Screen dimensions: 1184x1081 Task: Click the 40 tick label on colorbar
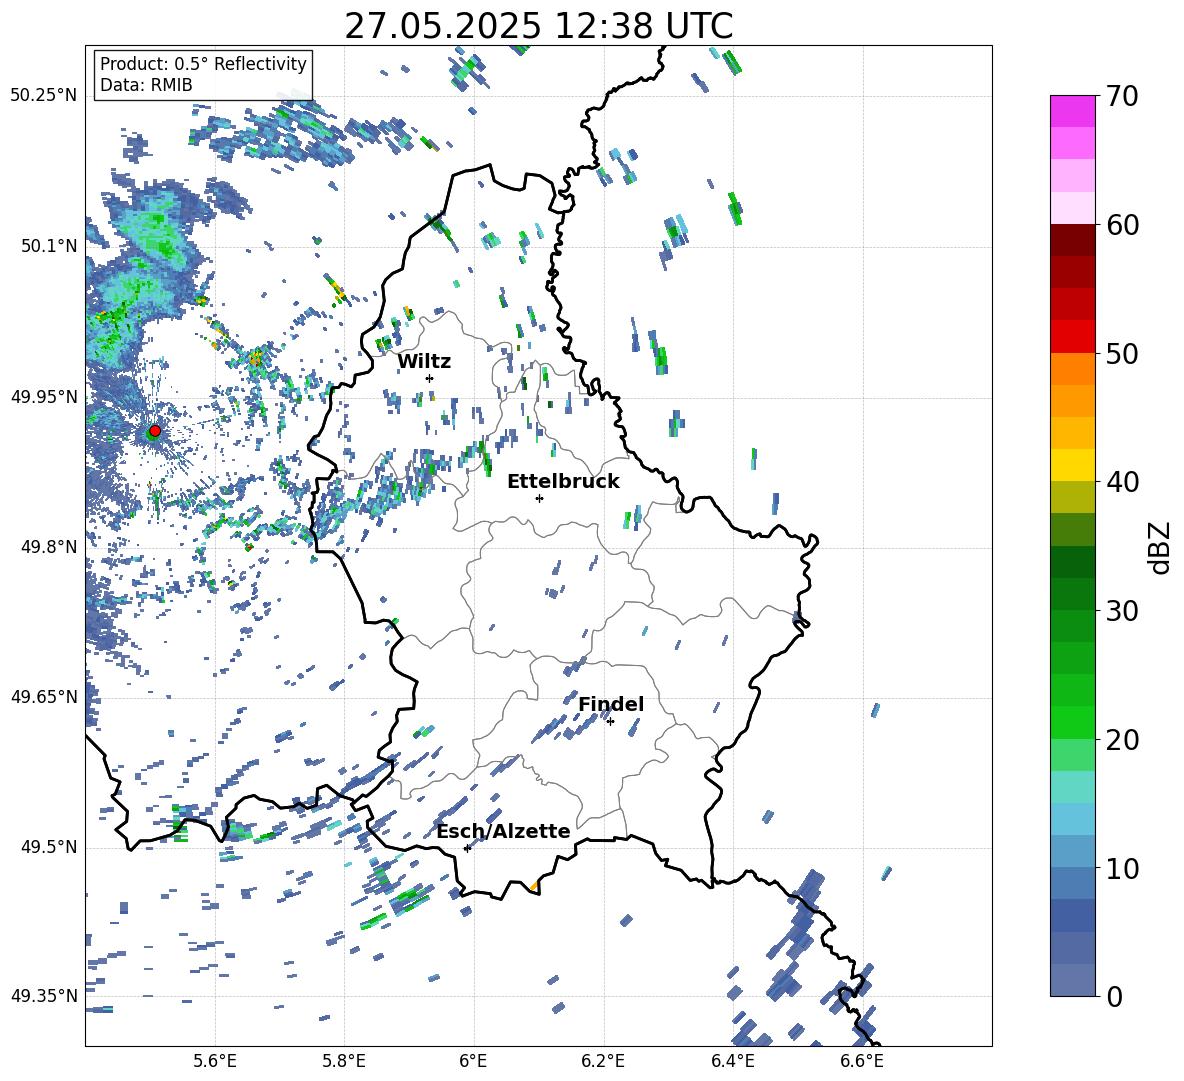(x=1122, y=482)
